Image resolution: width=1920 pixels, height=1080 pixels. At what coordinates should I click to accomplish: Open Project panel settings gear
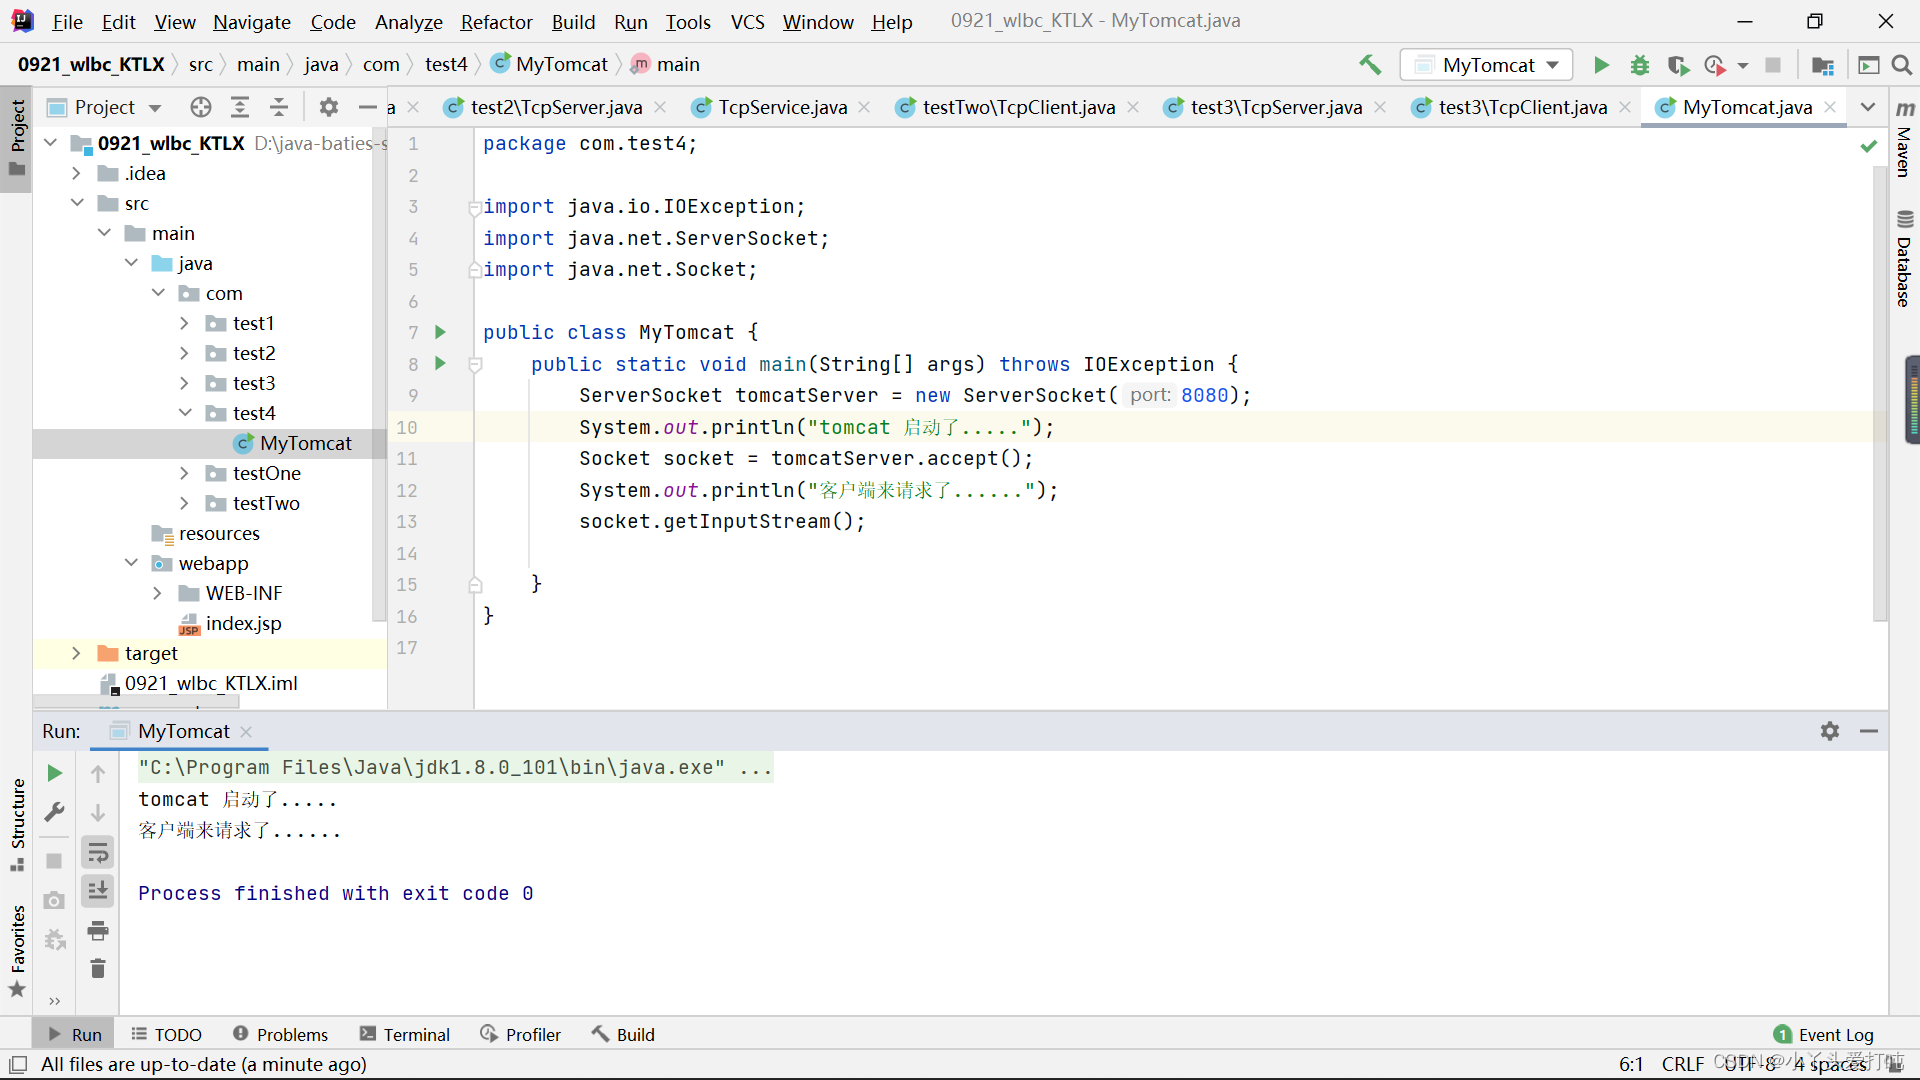click(x=328, y=107)
